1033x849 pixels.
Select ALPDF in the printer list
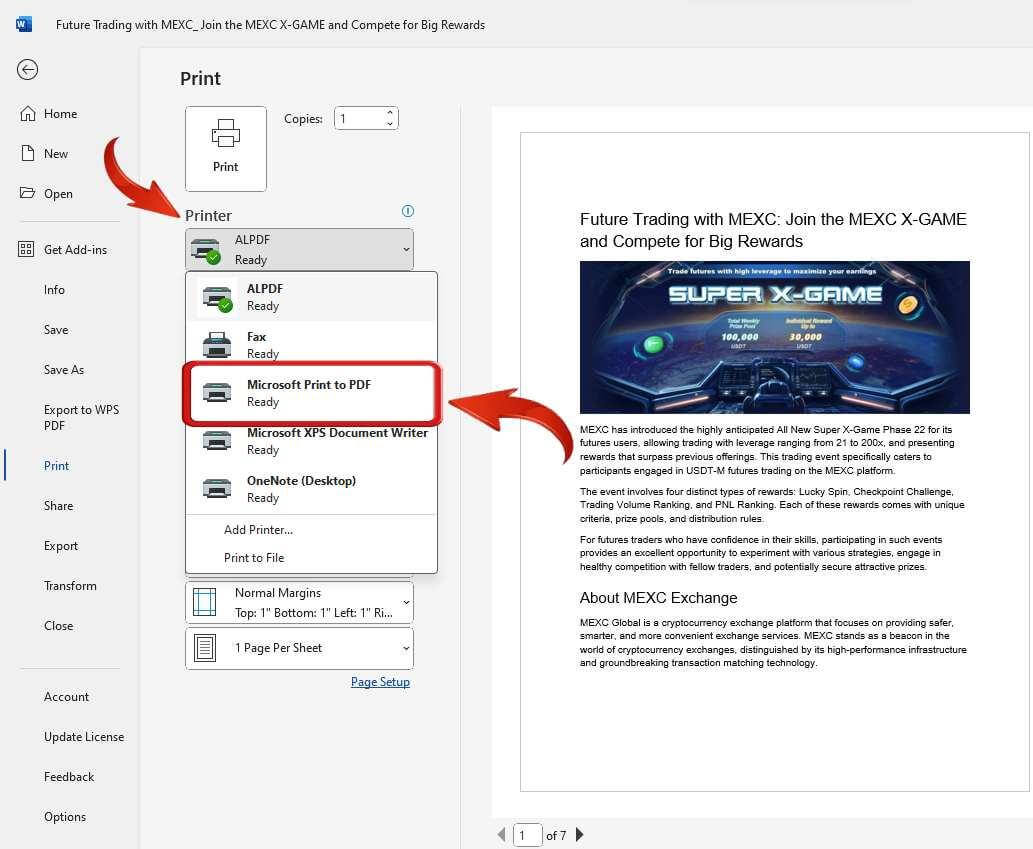tap(311, 297)
